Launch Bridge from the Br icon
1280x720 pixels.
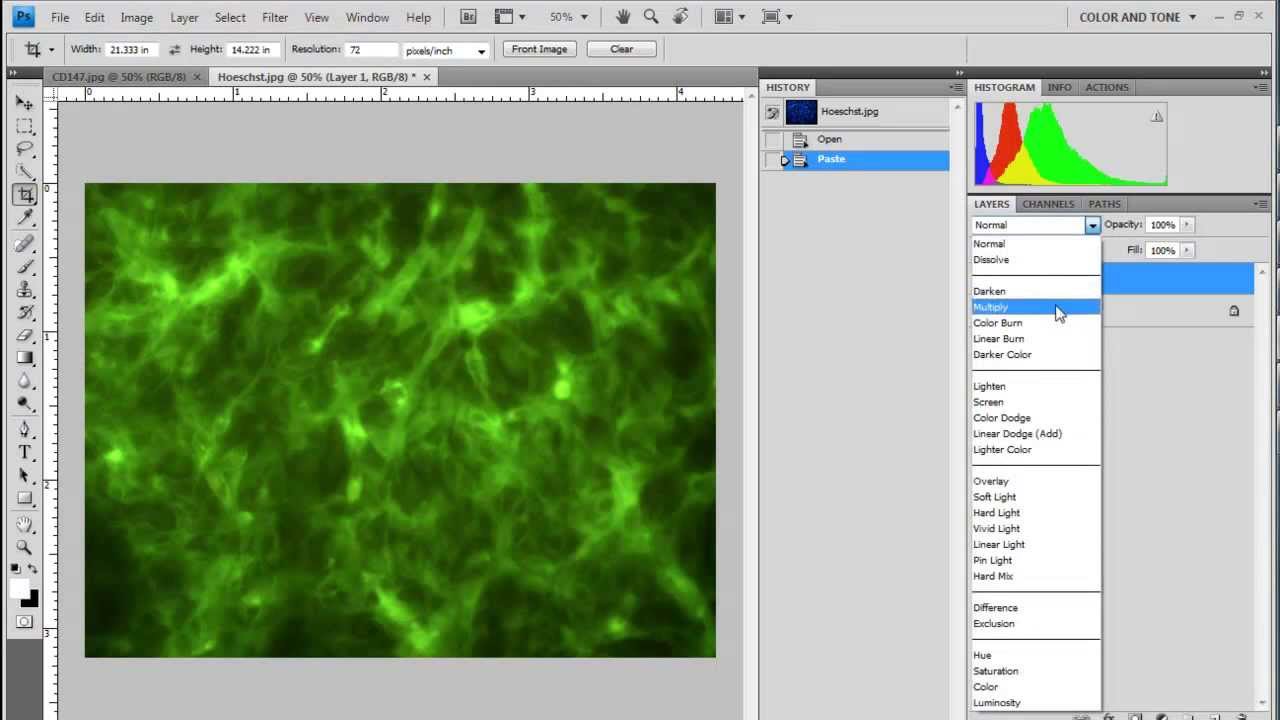[468, 17]
